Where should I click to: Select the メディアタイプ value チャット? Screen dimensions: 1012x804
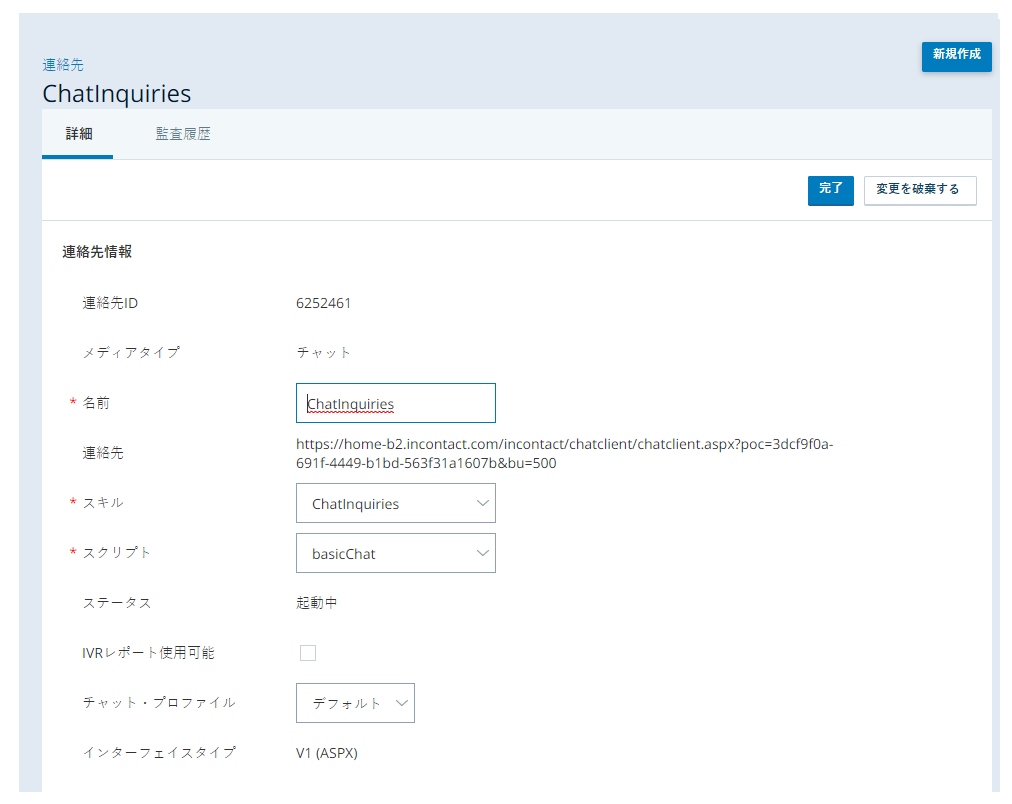click(323, 353)
